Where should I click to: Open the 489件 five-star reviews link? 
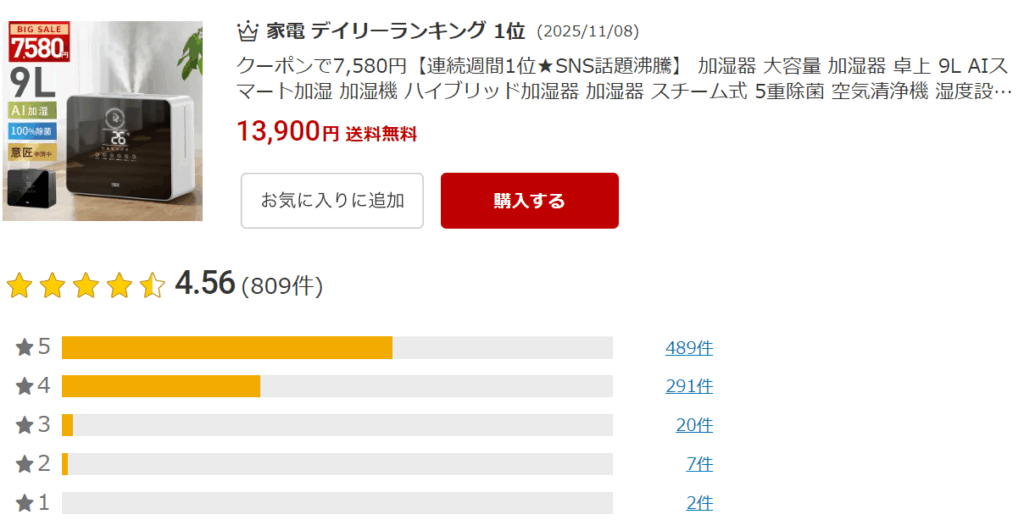click(x=689, y=348)
